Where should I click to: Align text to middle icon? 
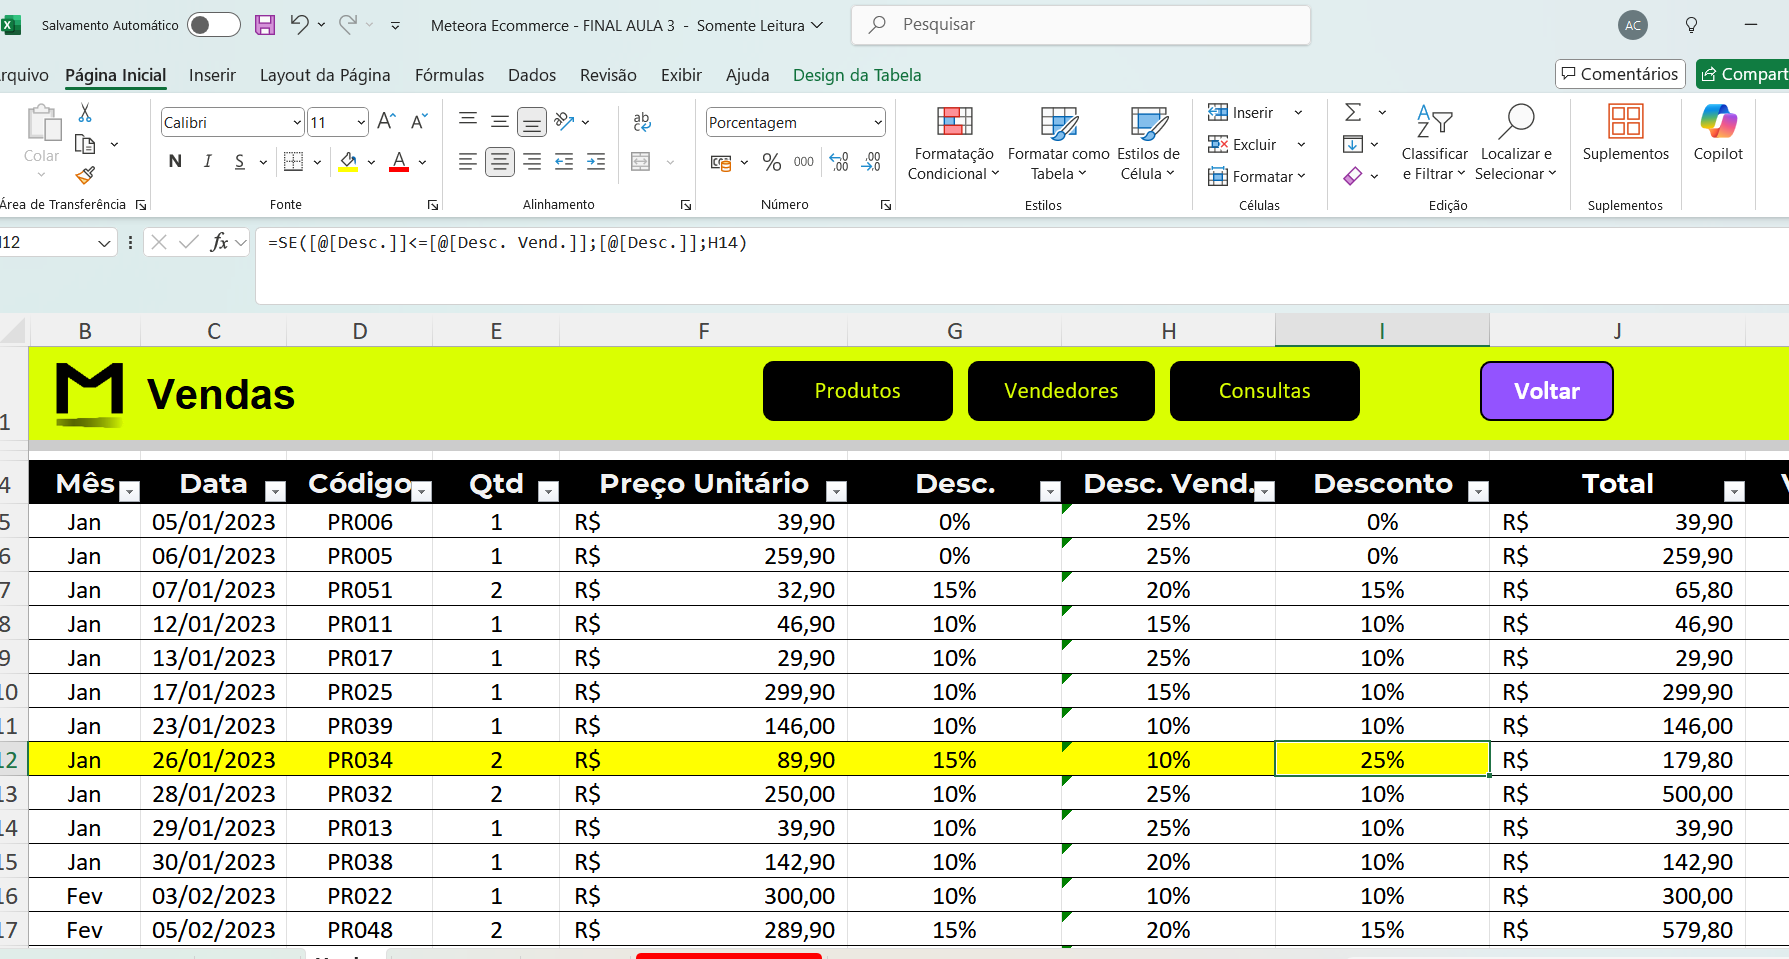[499, 122]
